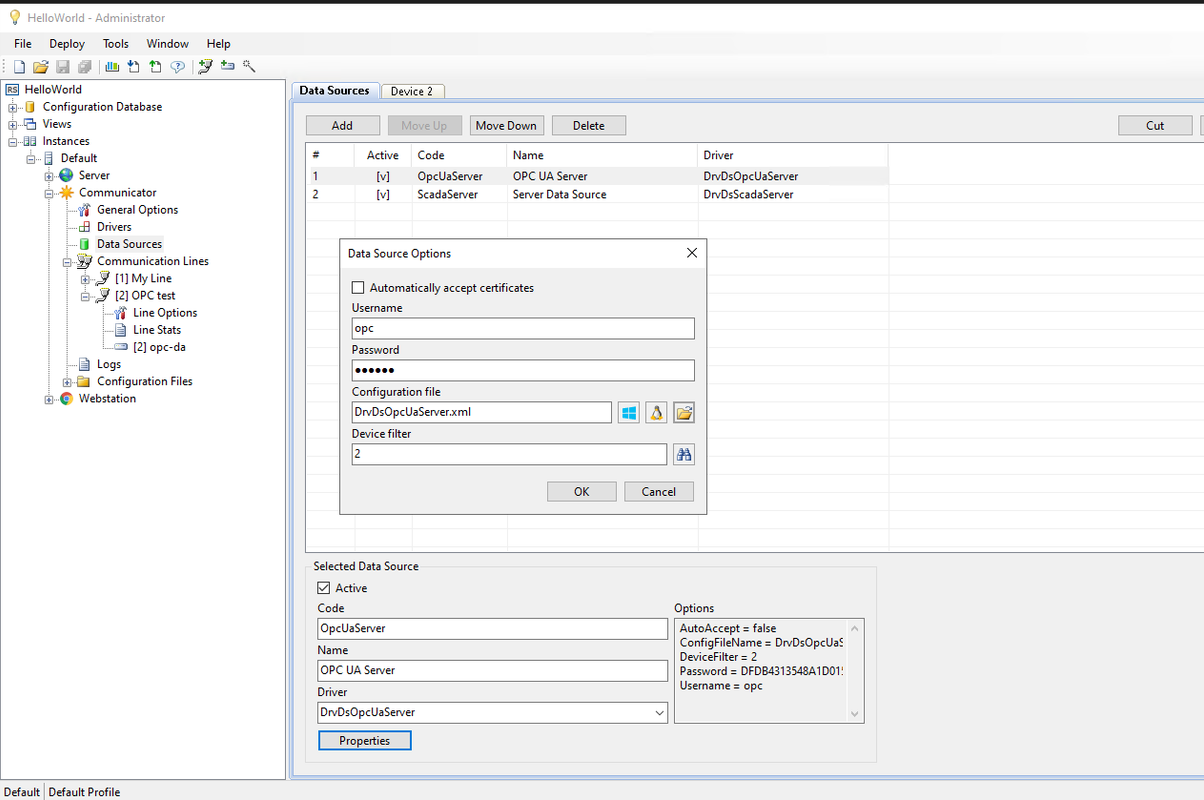
Task: Click the globe icon of Server node
Action: [66, 175]
